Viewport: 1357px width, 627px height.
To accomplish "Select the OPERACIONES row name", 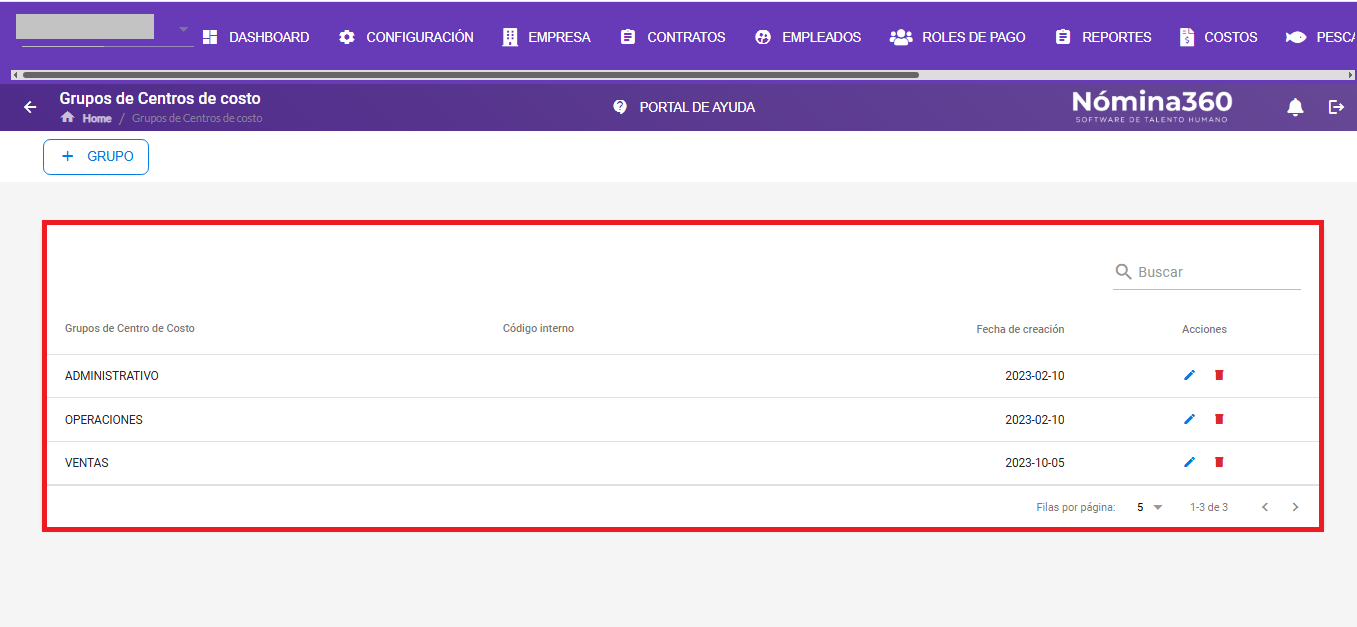I will pos(104,420).
